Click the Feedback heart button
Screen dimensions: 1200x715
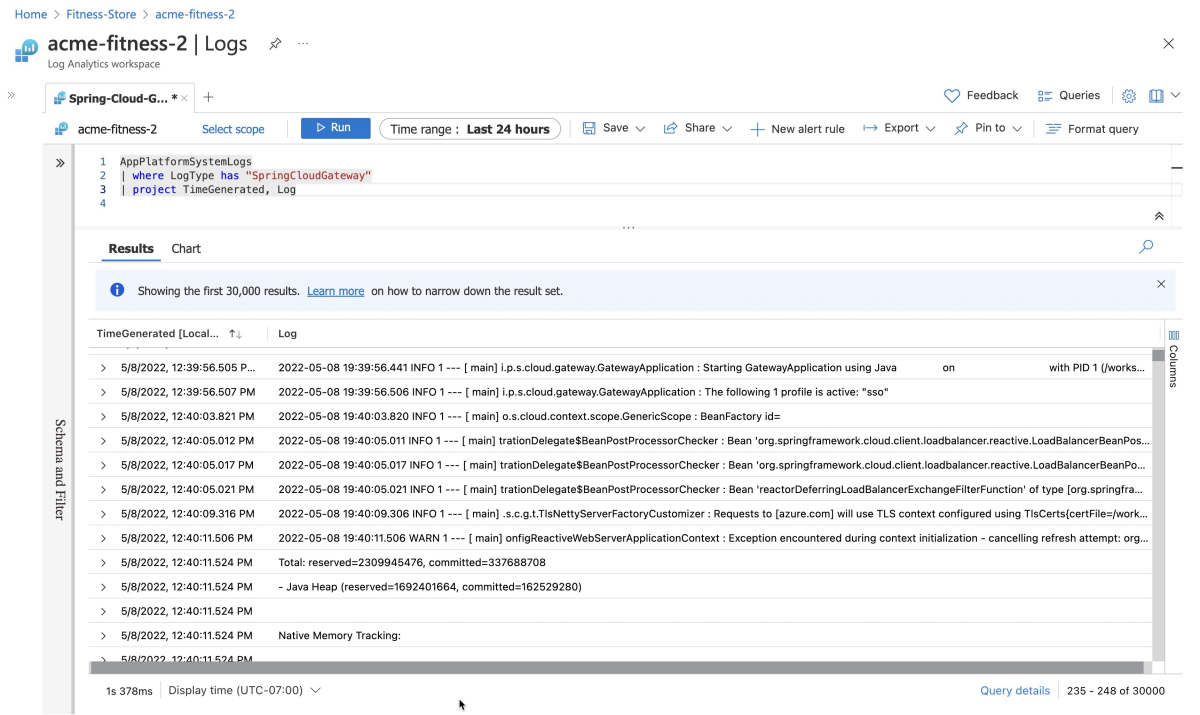tap(981, 96)
